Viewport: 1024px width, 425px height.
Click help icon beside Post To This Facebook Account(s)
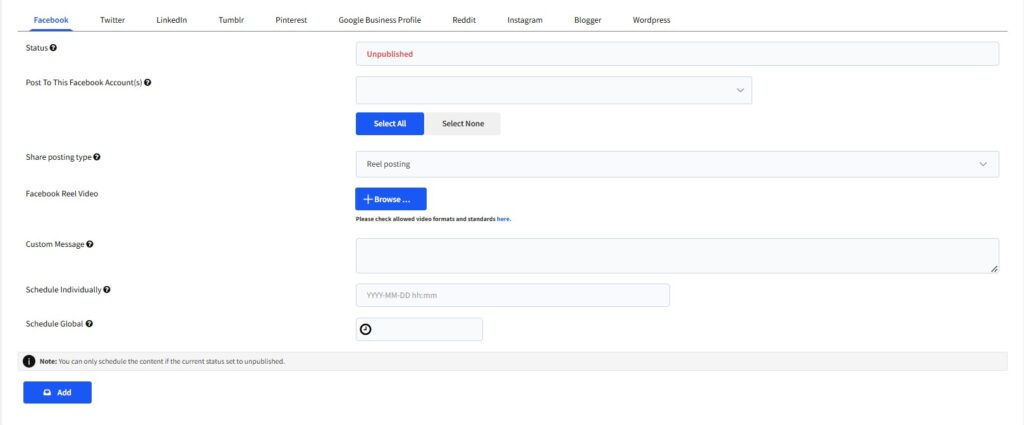(x=148, y=83)
